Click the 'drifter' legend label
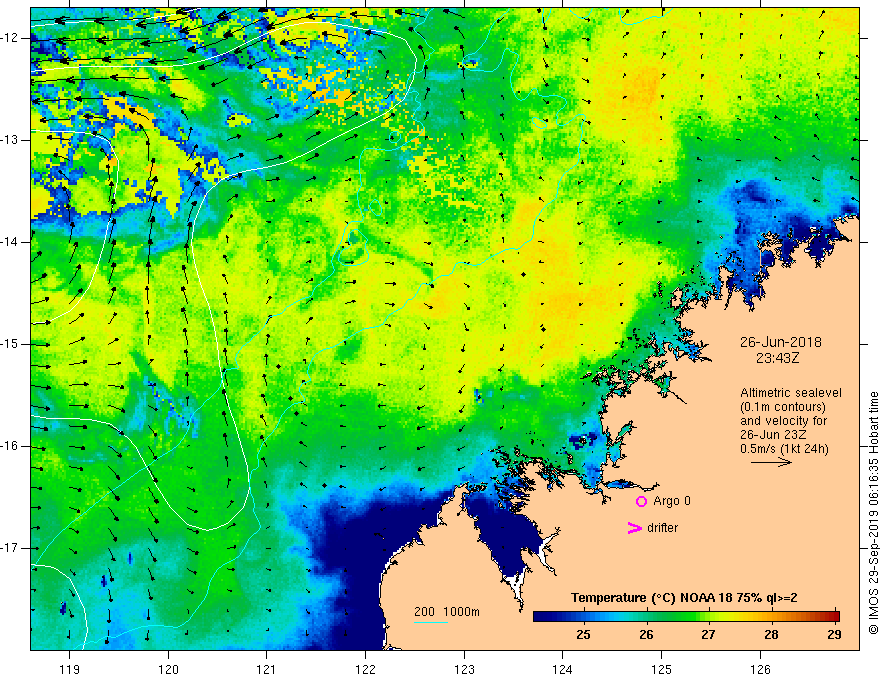 (662, 528)
